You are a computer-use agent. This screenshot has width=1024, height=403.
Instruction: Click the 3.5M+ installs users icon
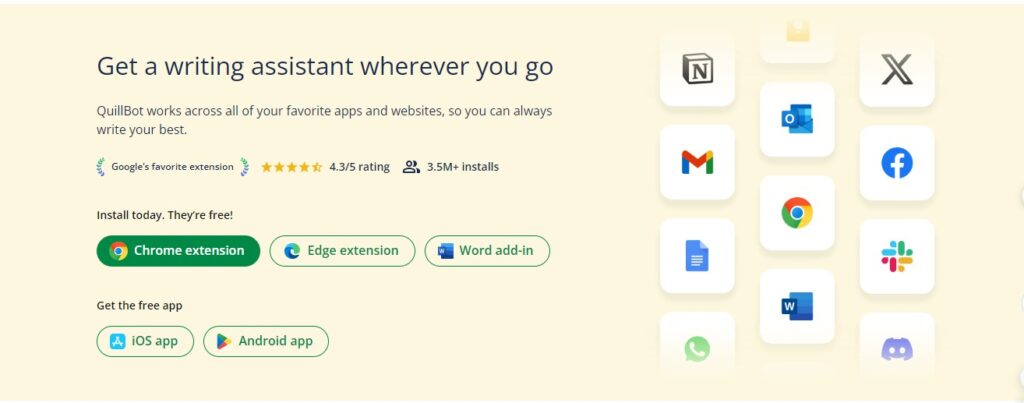tap(411, 167)
